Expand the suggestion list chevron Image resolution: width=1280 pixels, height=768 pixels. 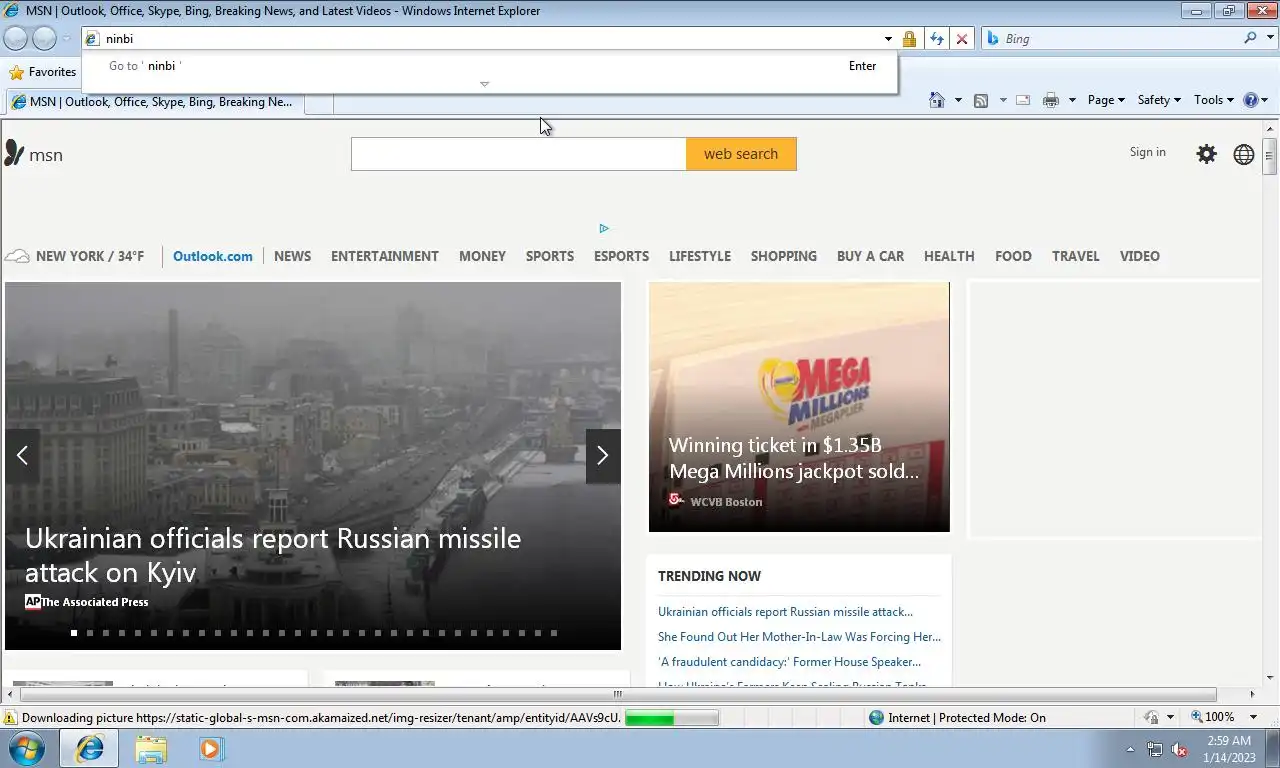coord(485,84)
